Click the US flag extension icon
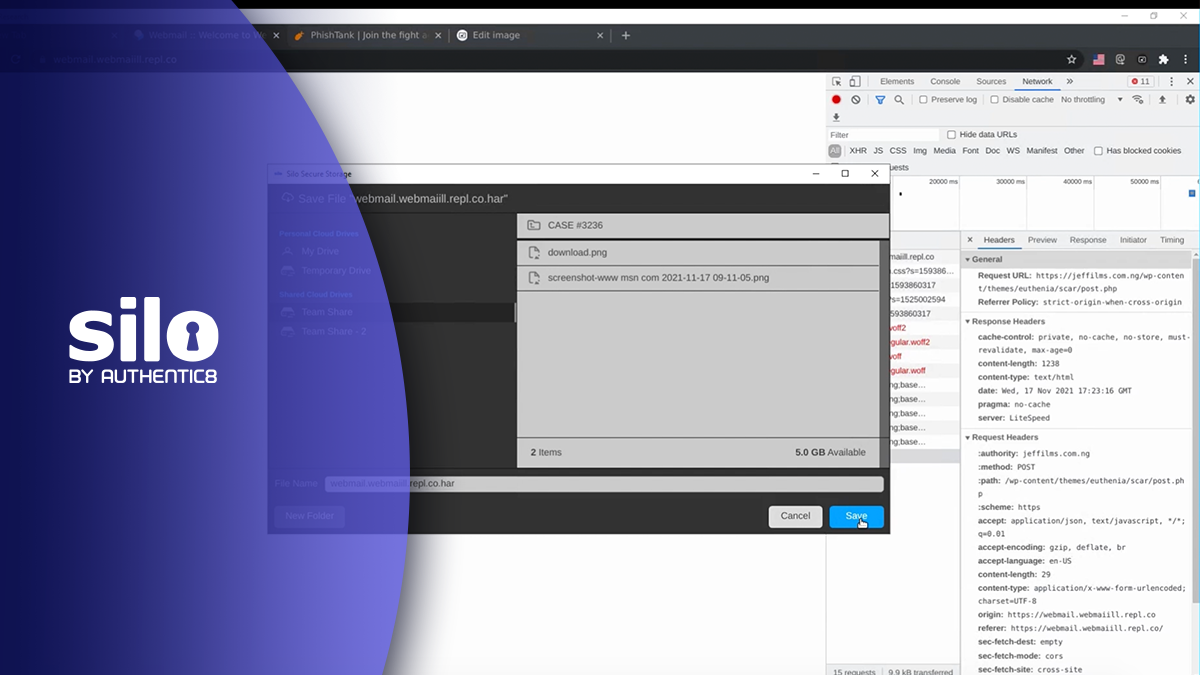The image size is (1200, 675). [x=1099, y=60]
